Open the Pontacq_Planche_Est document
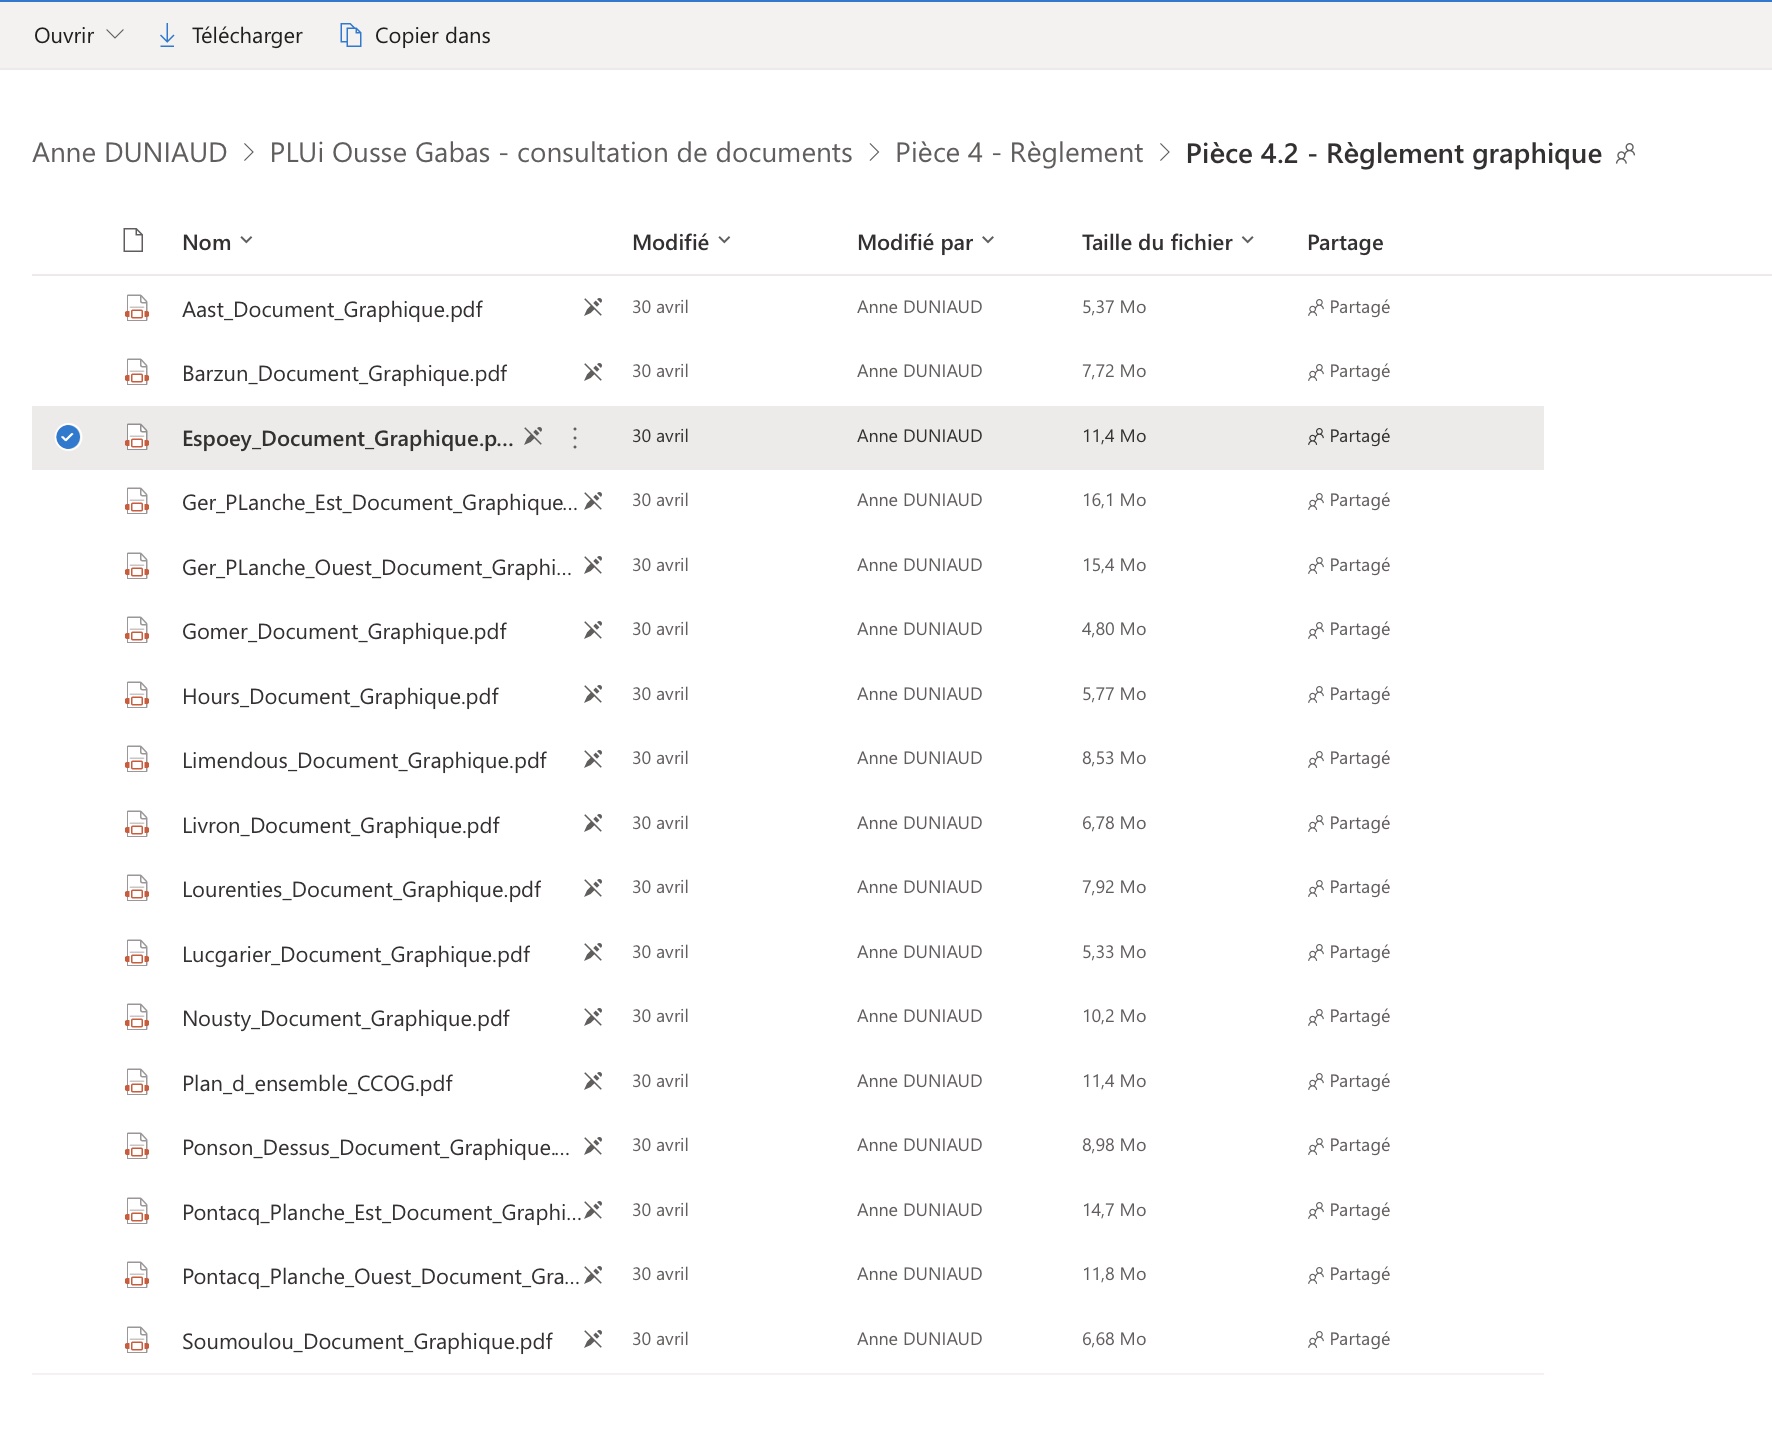Viewport: 1772px width, 1436px height. click(x=381, y=1212)
